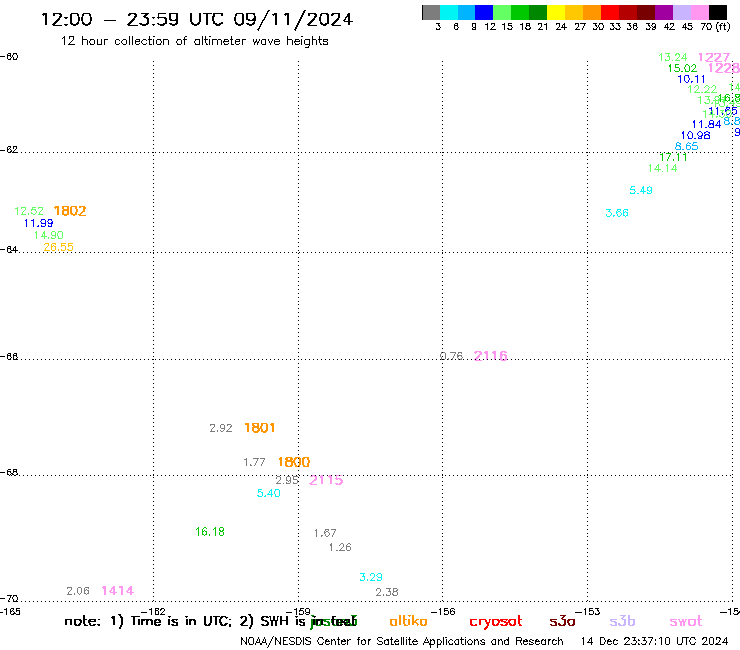This screenshot has width=740, height=650.
Task: Click the title '12:00 – 23:59 UTC 09/11/2024'
Action: tap(197, 19)
